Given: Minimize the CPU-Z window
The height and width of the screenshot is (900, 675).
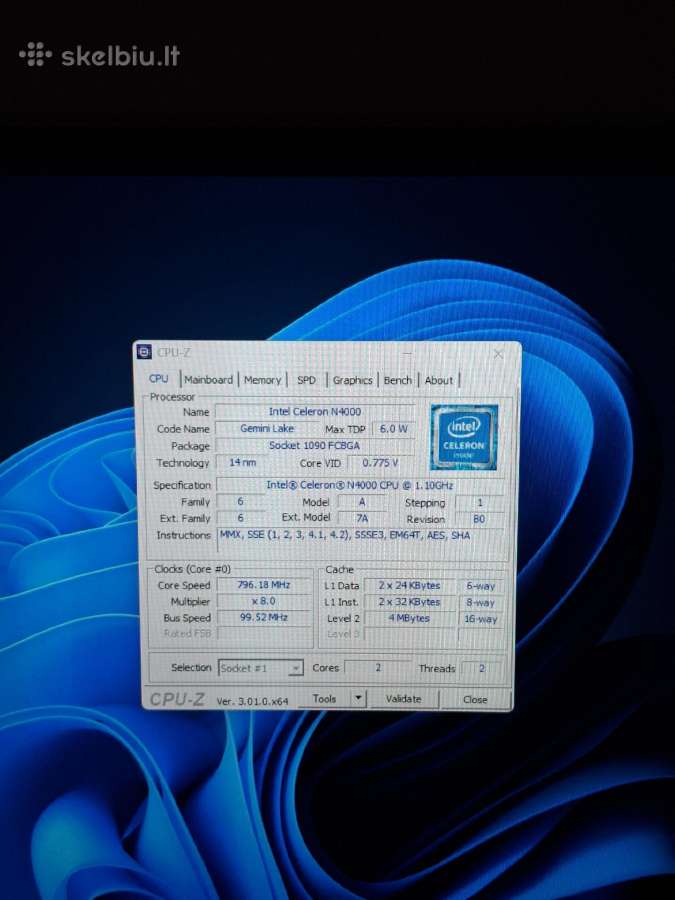Looking at the screenshot, I should (x=407, y=354).
